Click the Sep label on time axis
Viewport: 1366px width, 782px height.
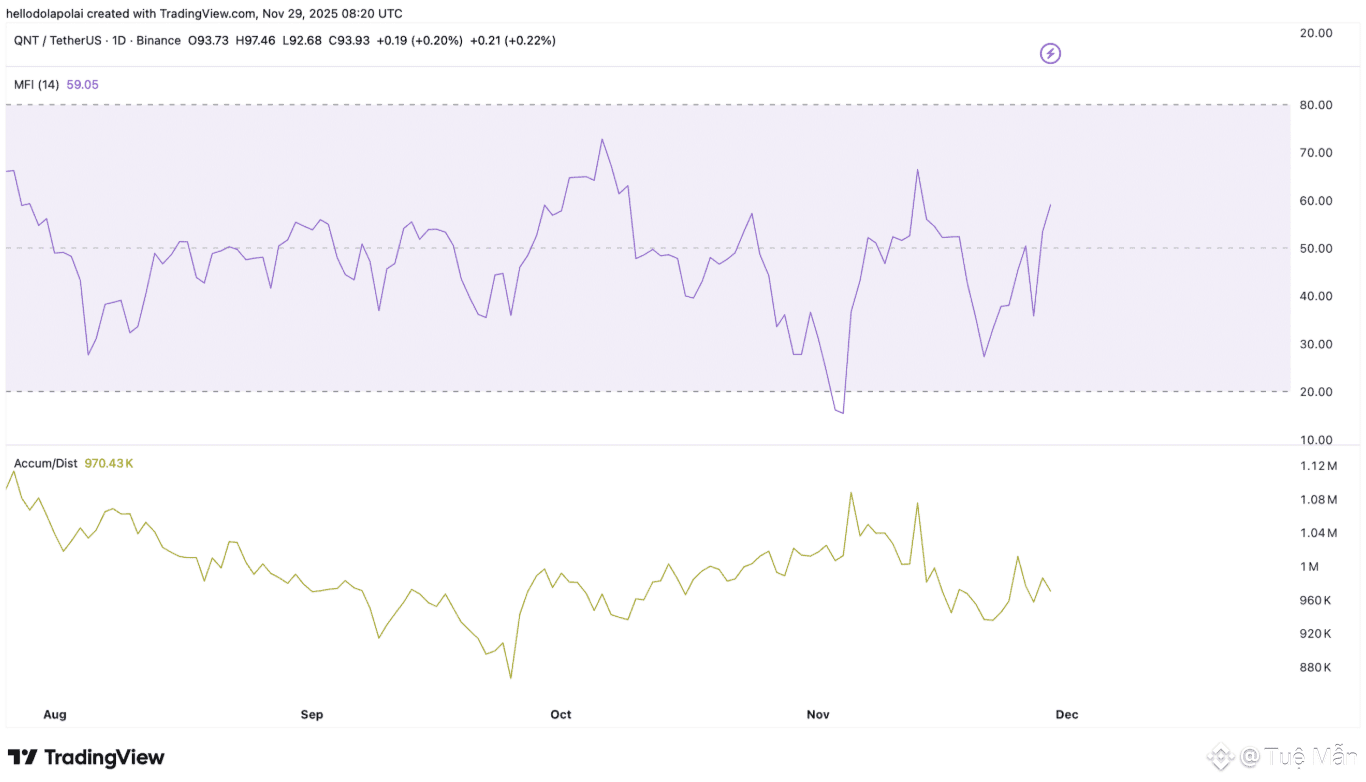tap(312, 715)
